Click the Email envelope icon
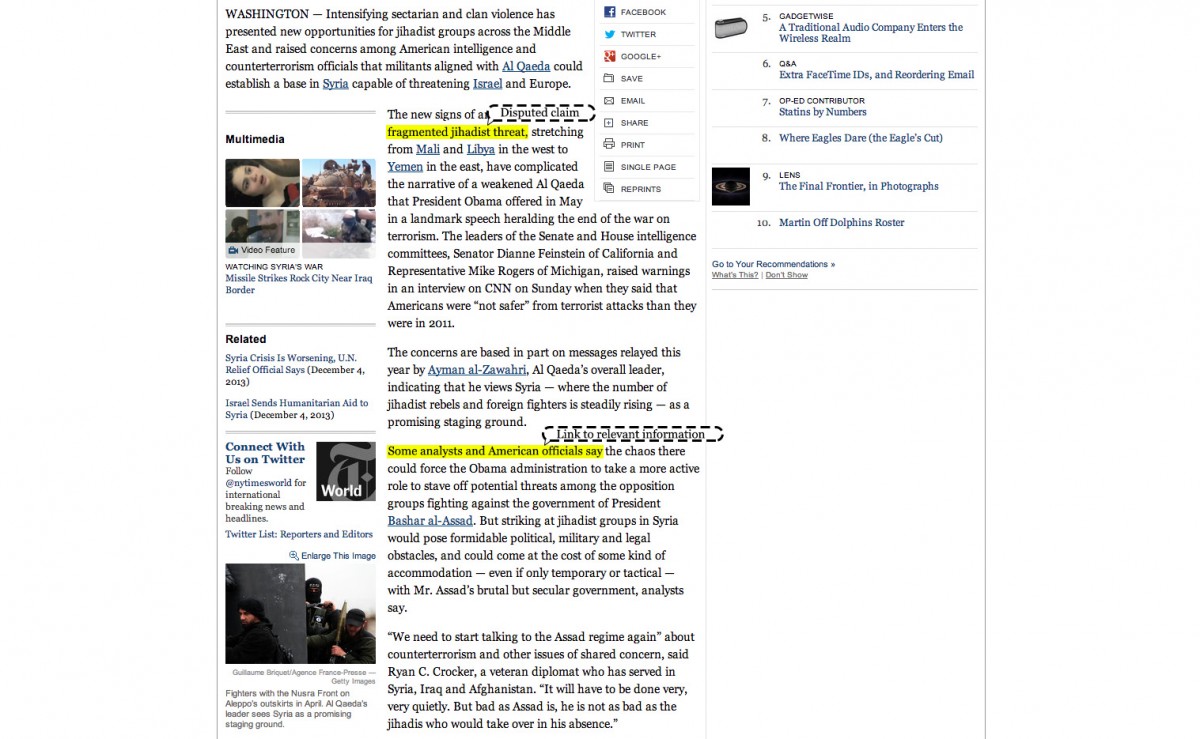The image size is (1200, 739). tap(609, 101)
